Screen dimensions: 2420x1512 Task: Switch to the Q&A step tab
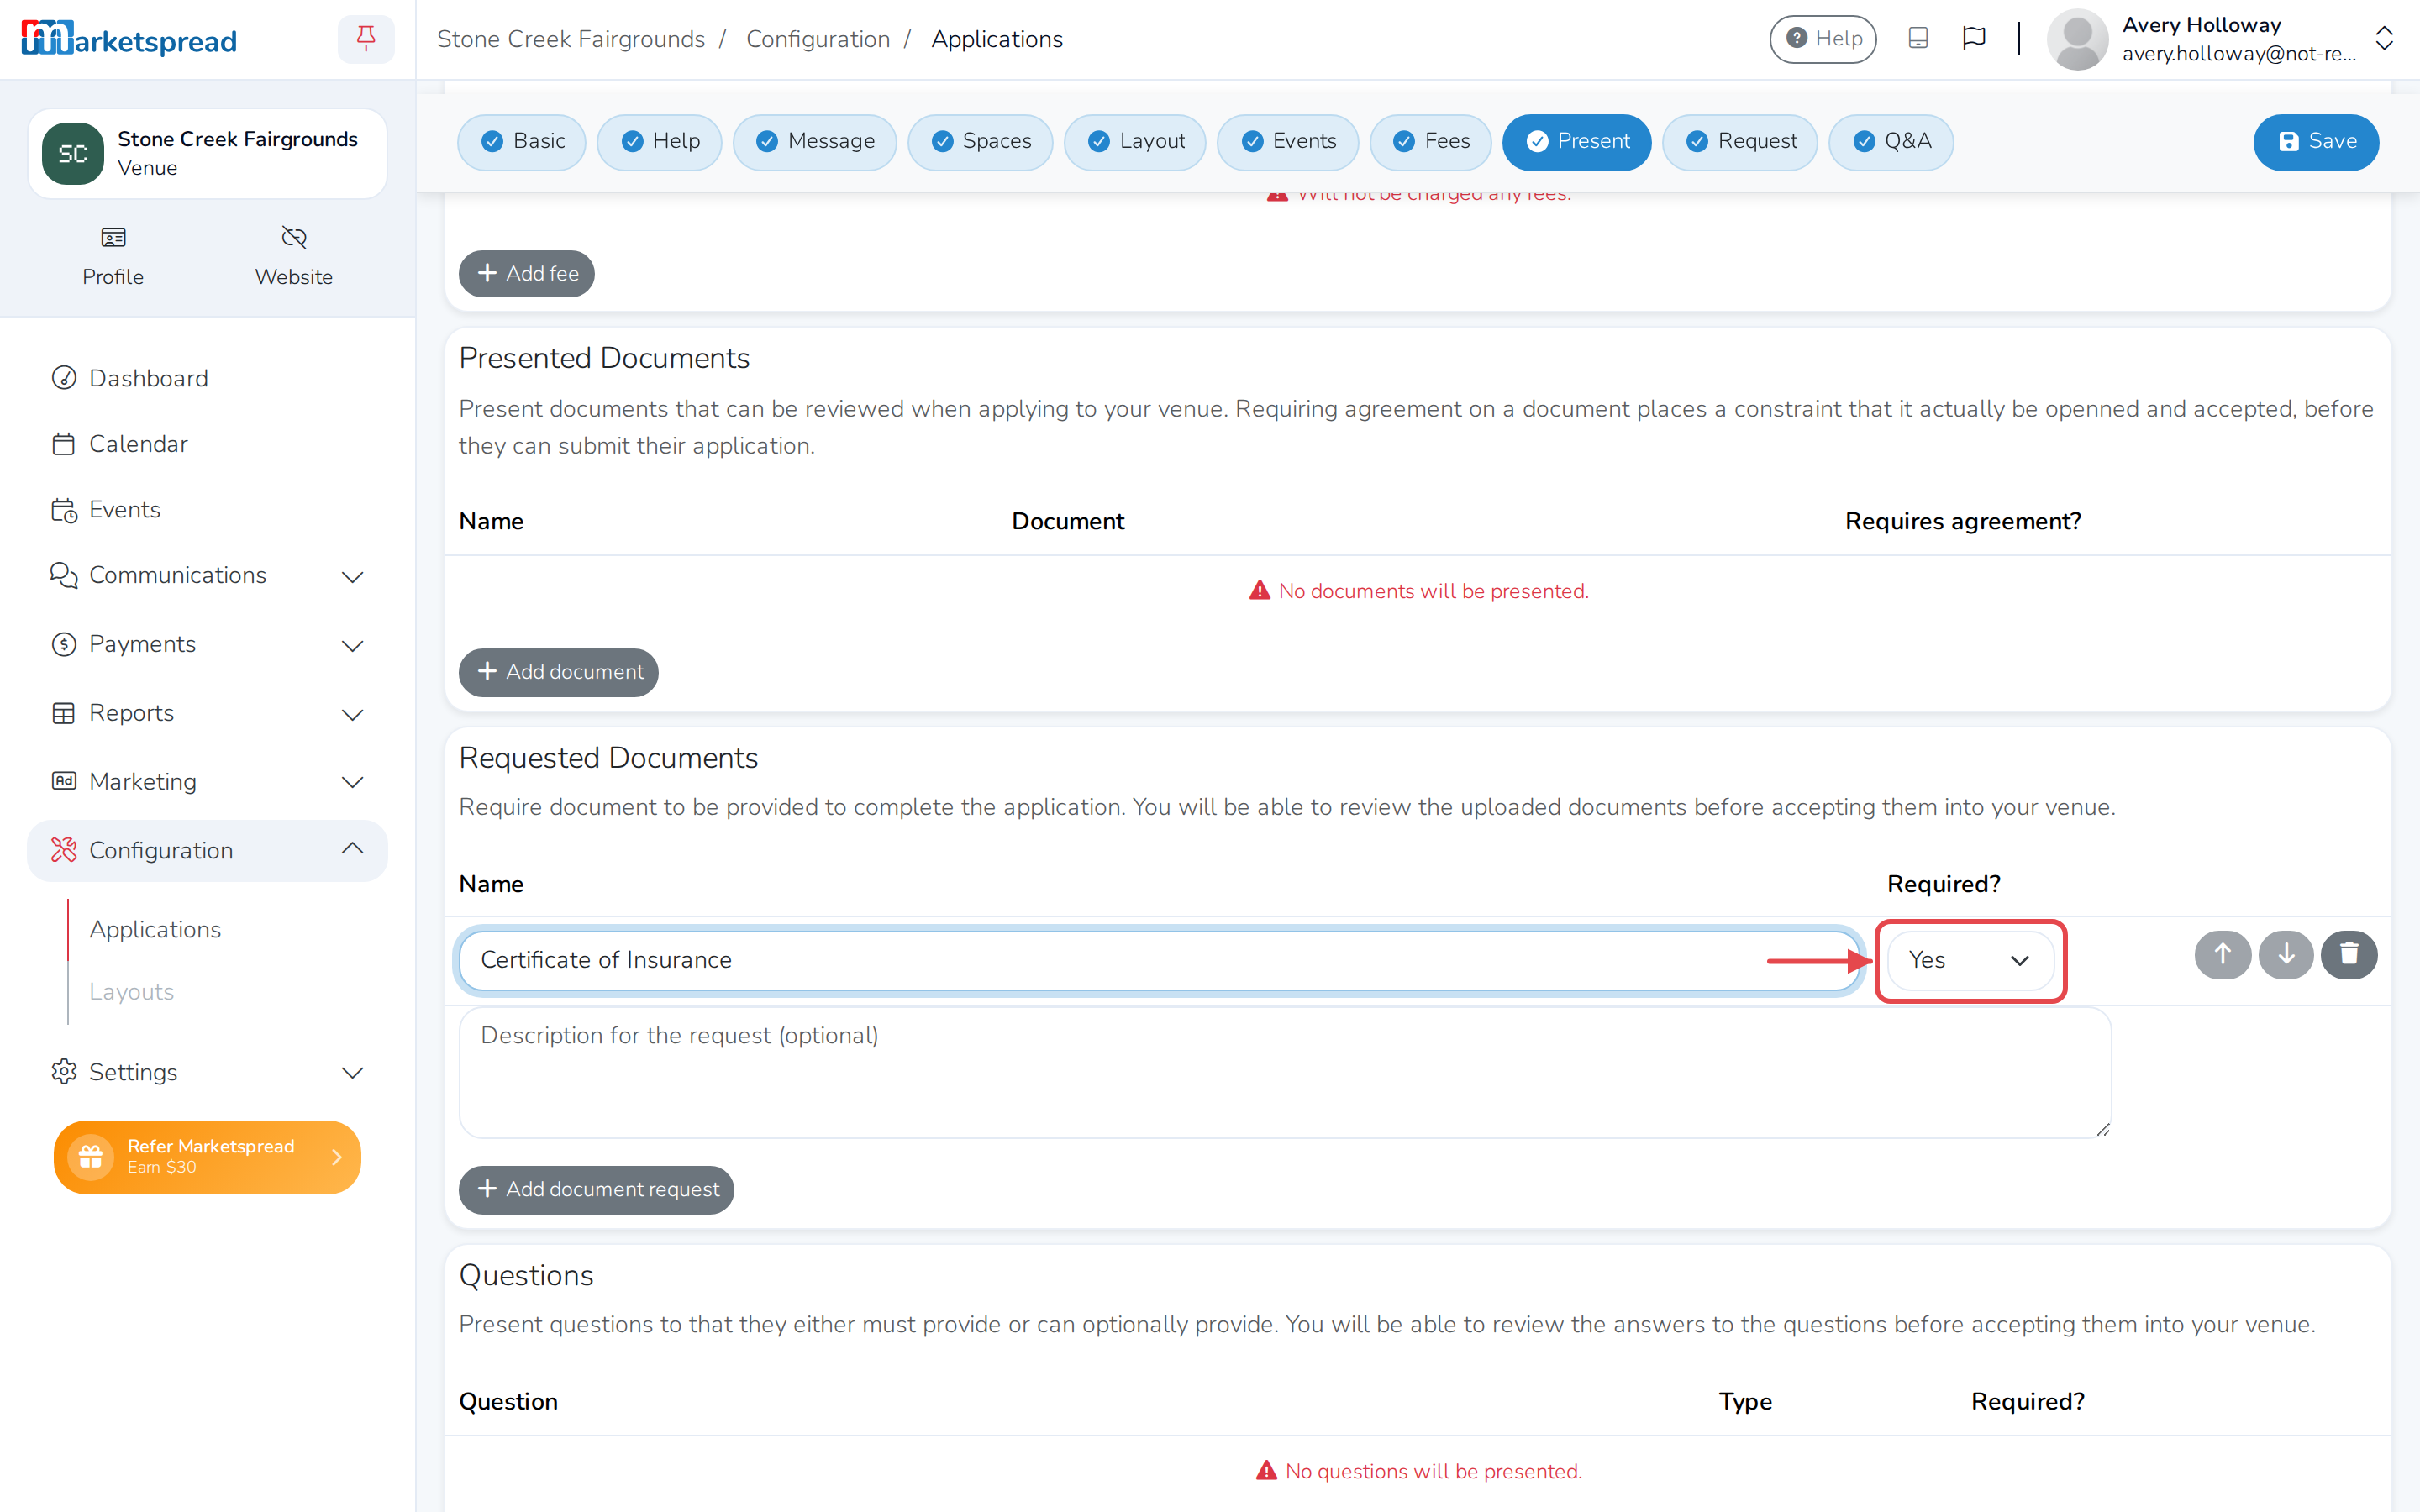[1891, 141]
